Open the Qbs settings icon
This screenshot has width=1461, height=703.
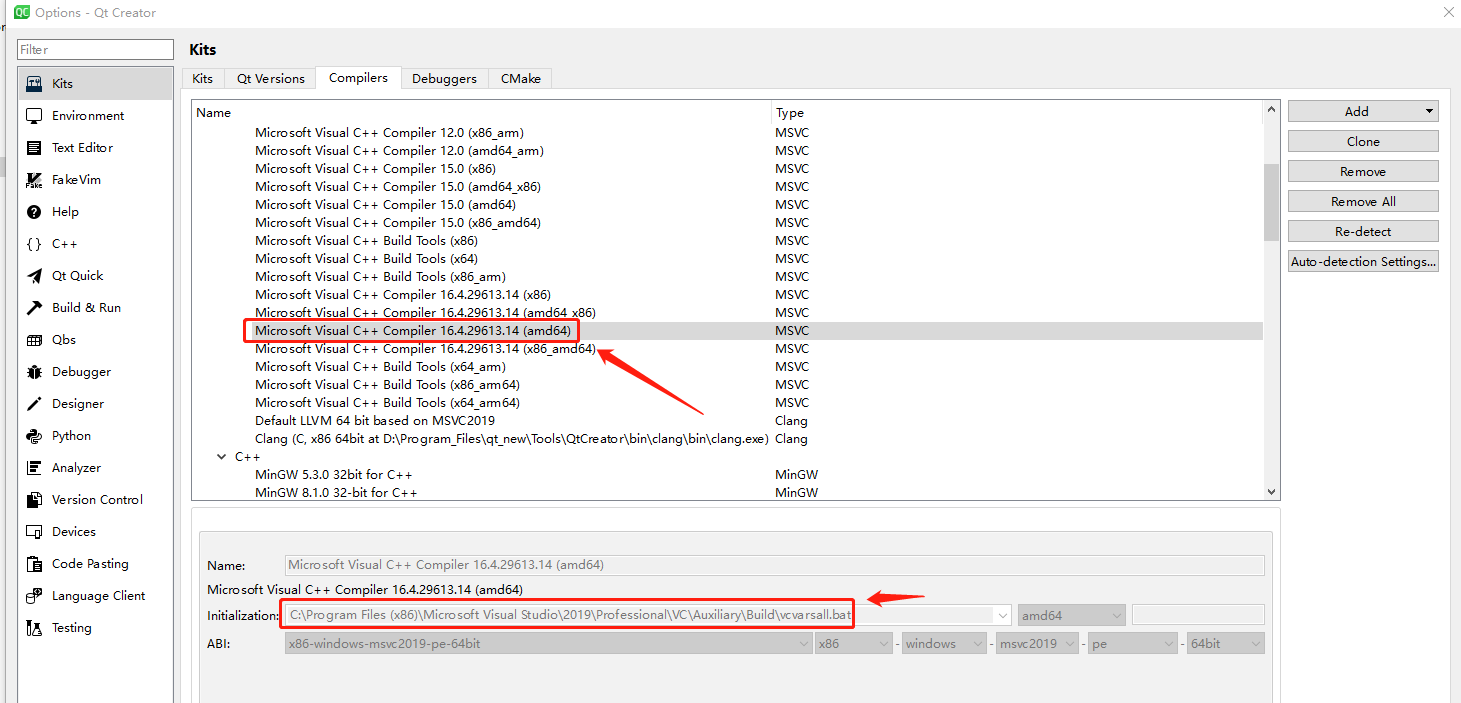tap(34, 340)
